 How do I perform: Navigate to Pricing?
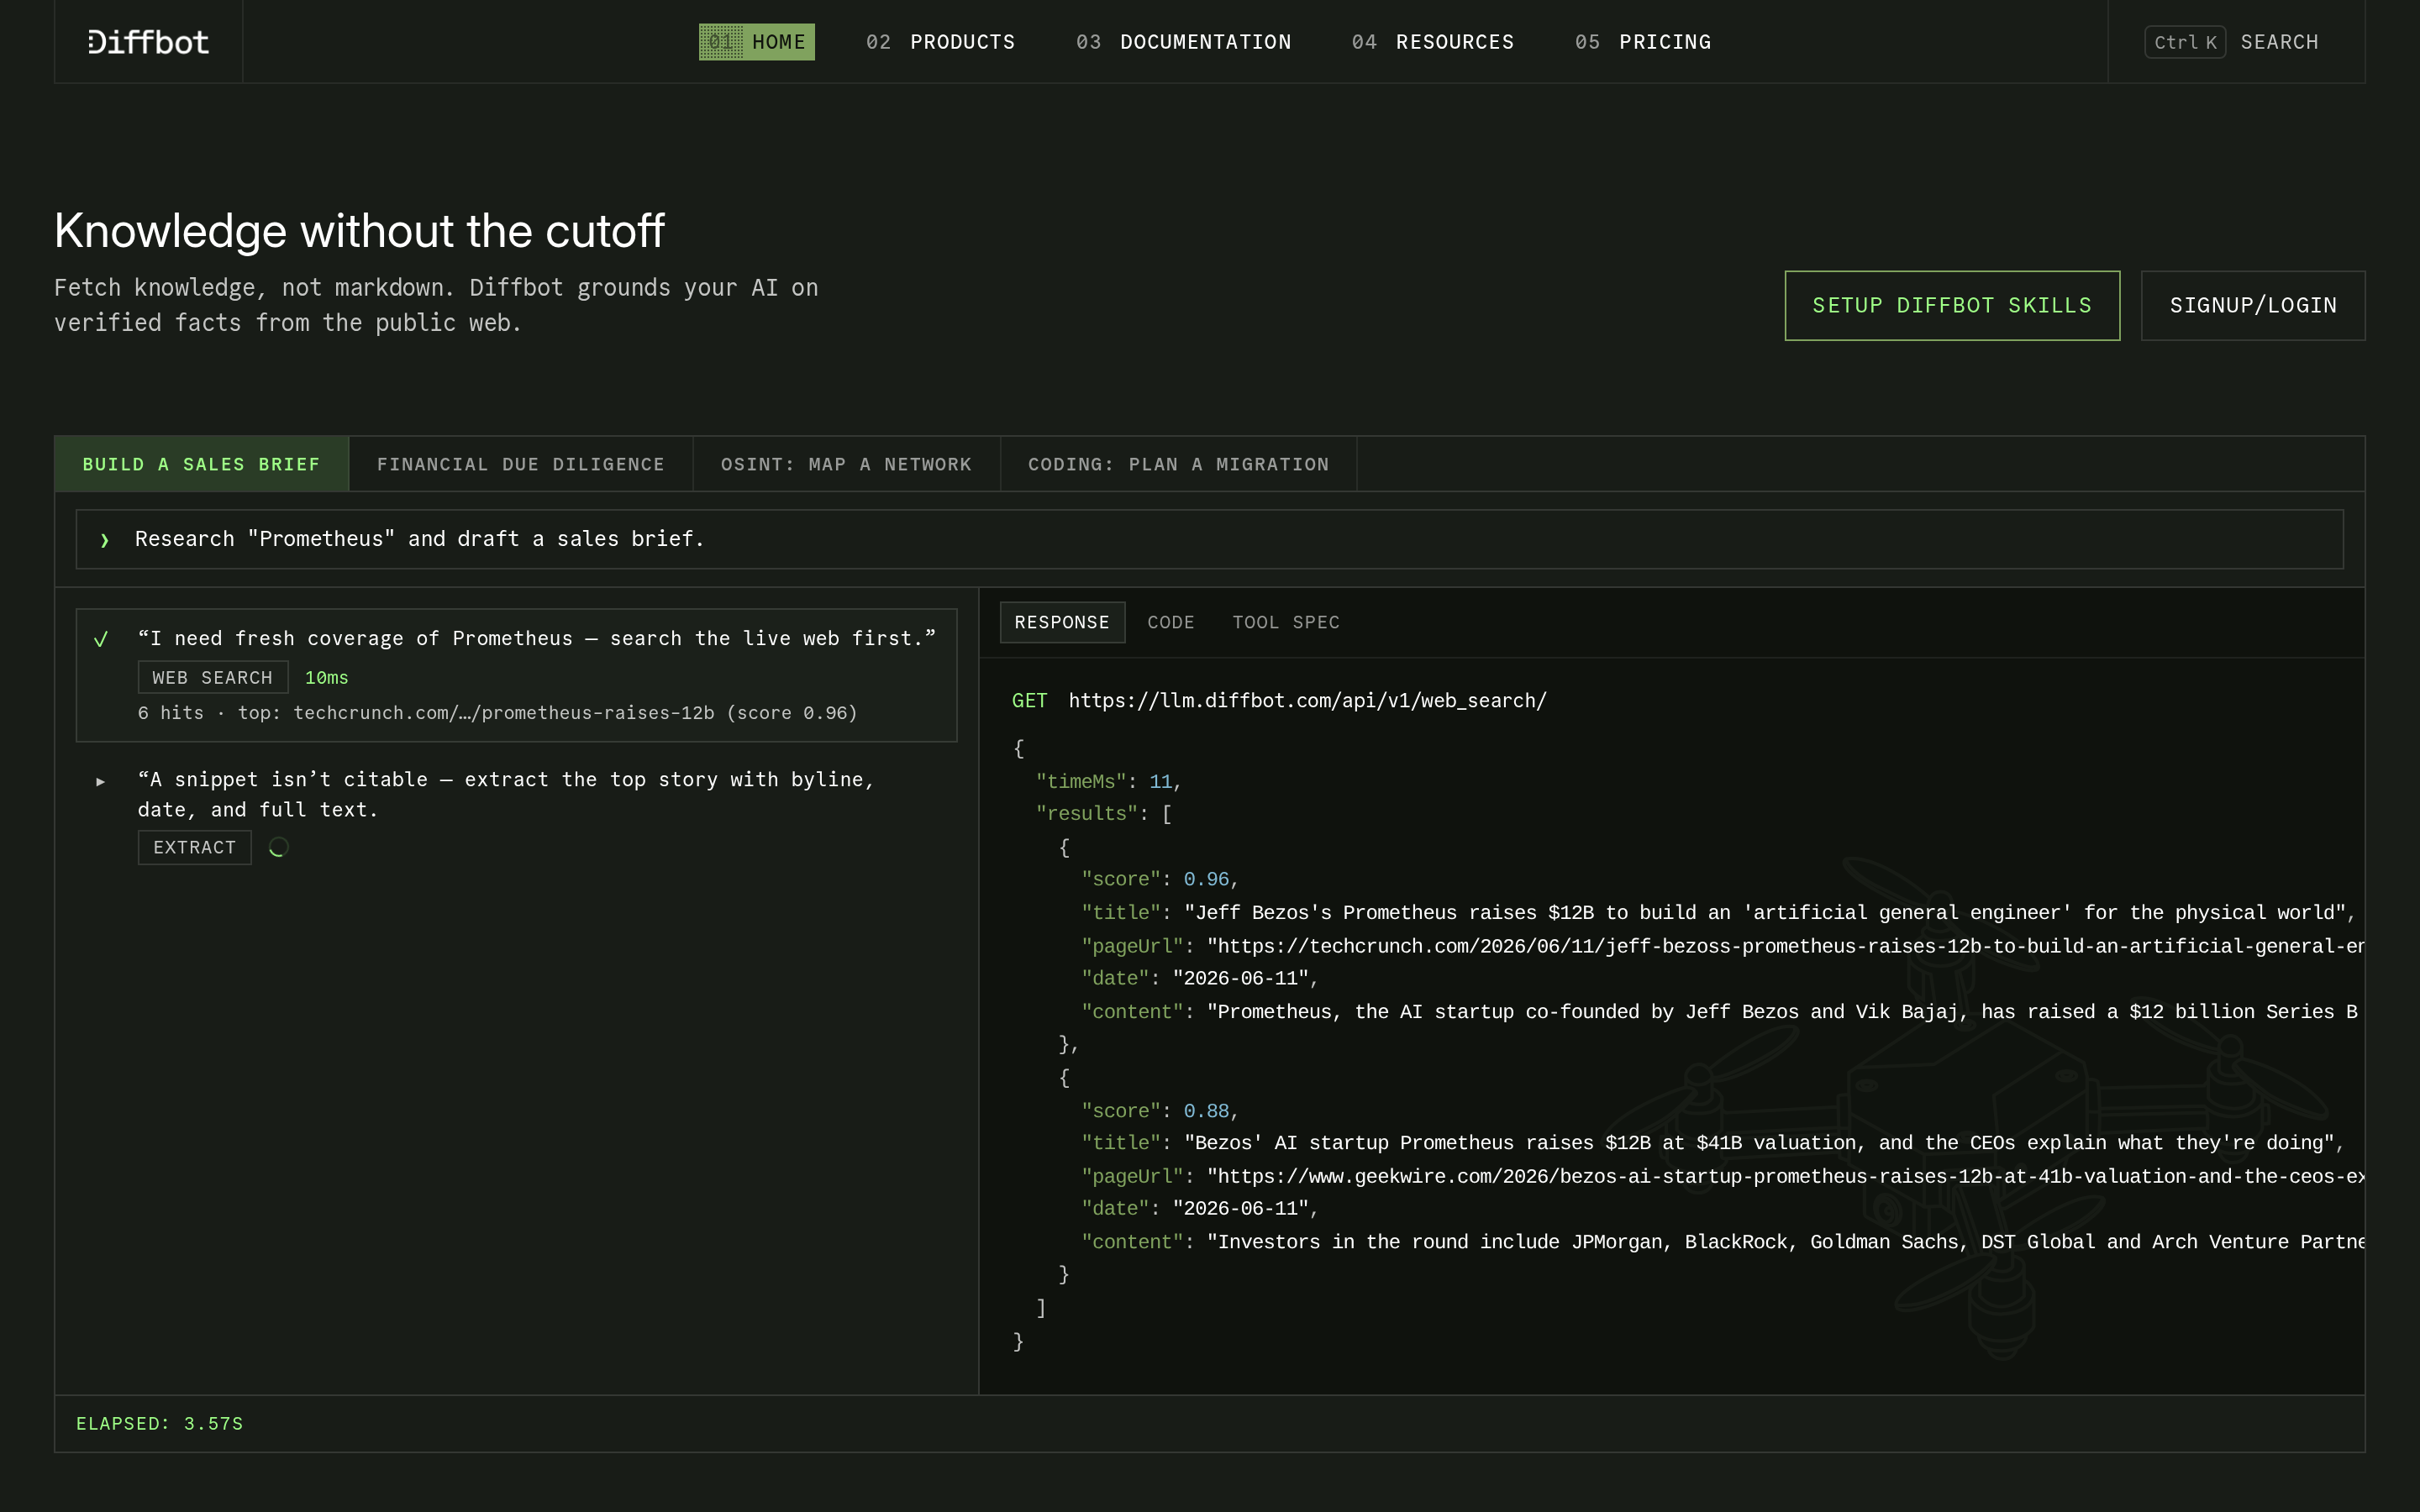(x=1642, y=42)
